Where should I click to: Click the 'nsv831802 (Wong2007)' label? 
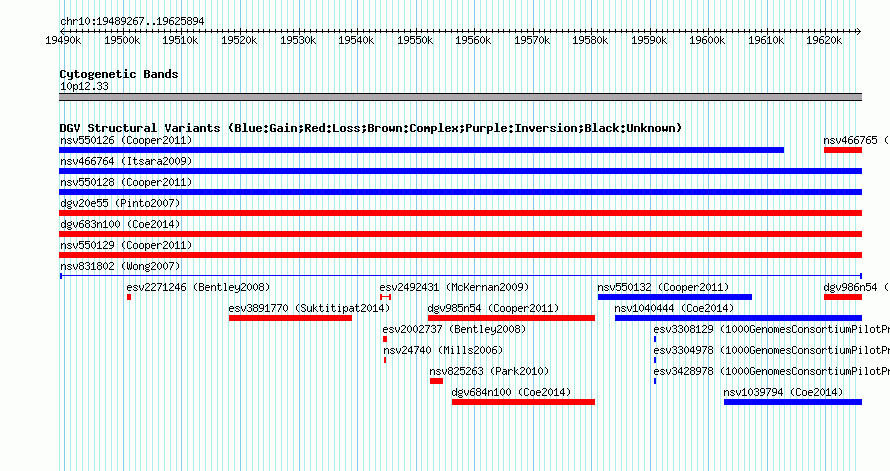(120, 266)
